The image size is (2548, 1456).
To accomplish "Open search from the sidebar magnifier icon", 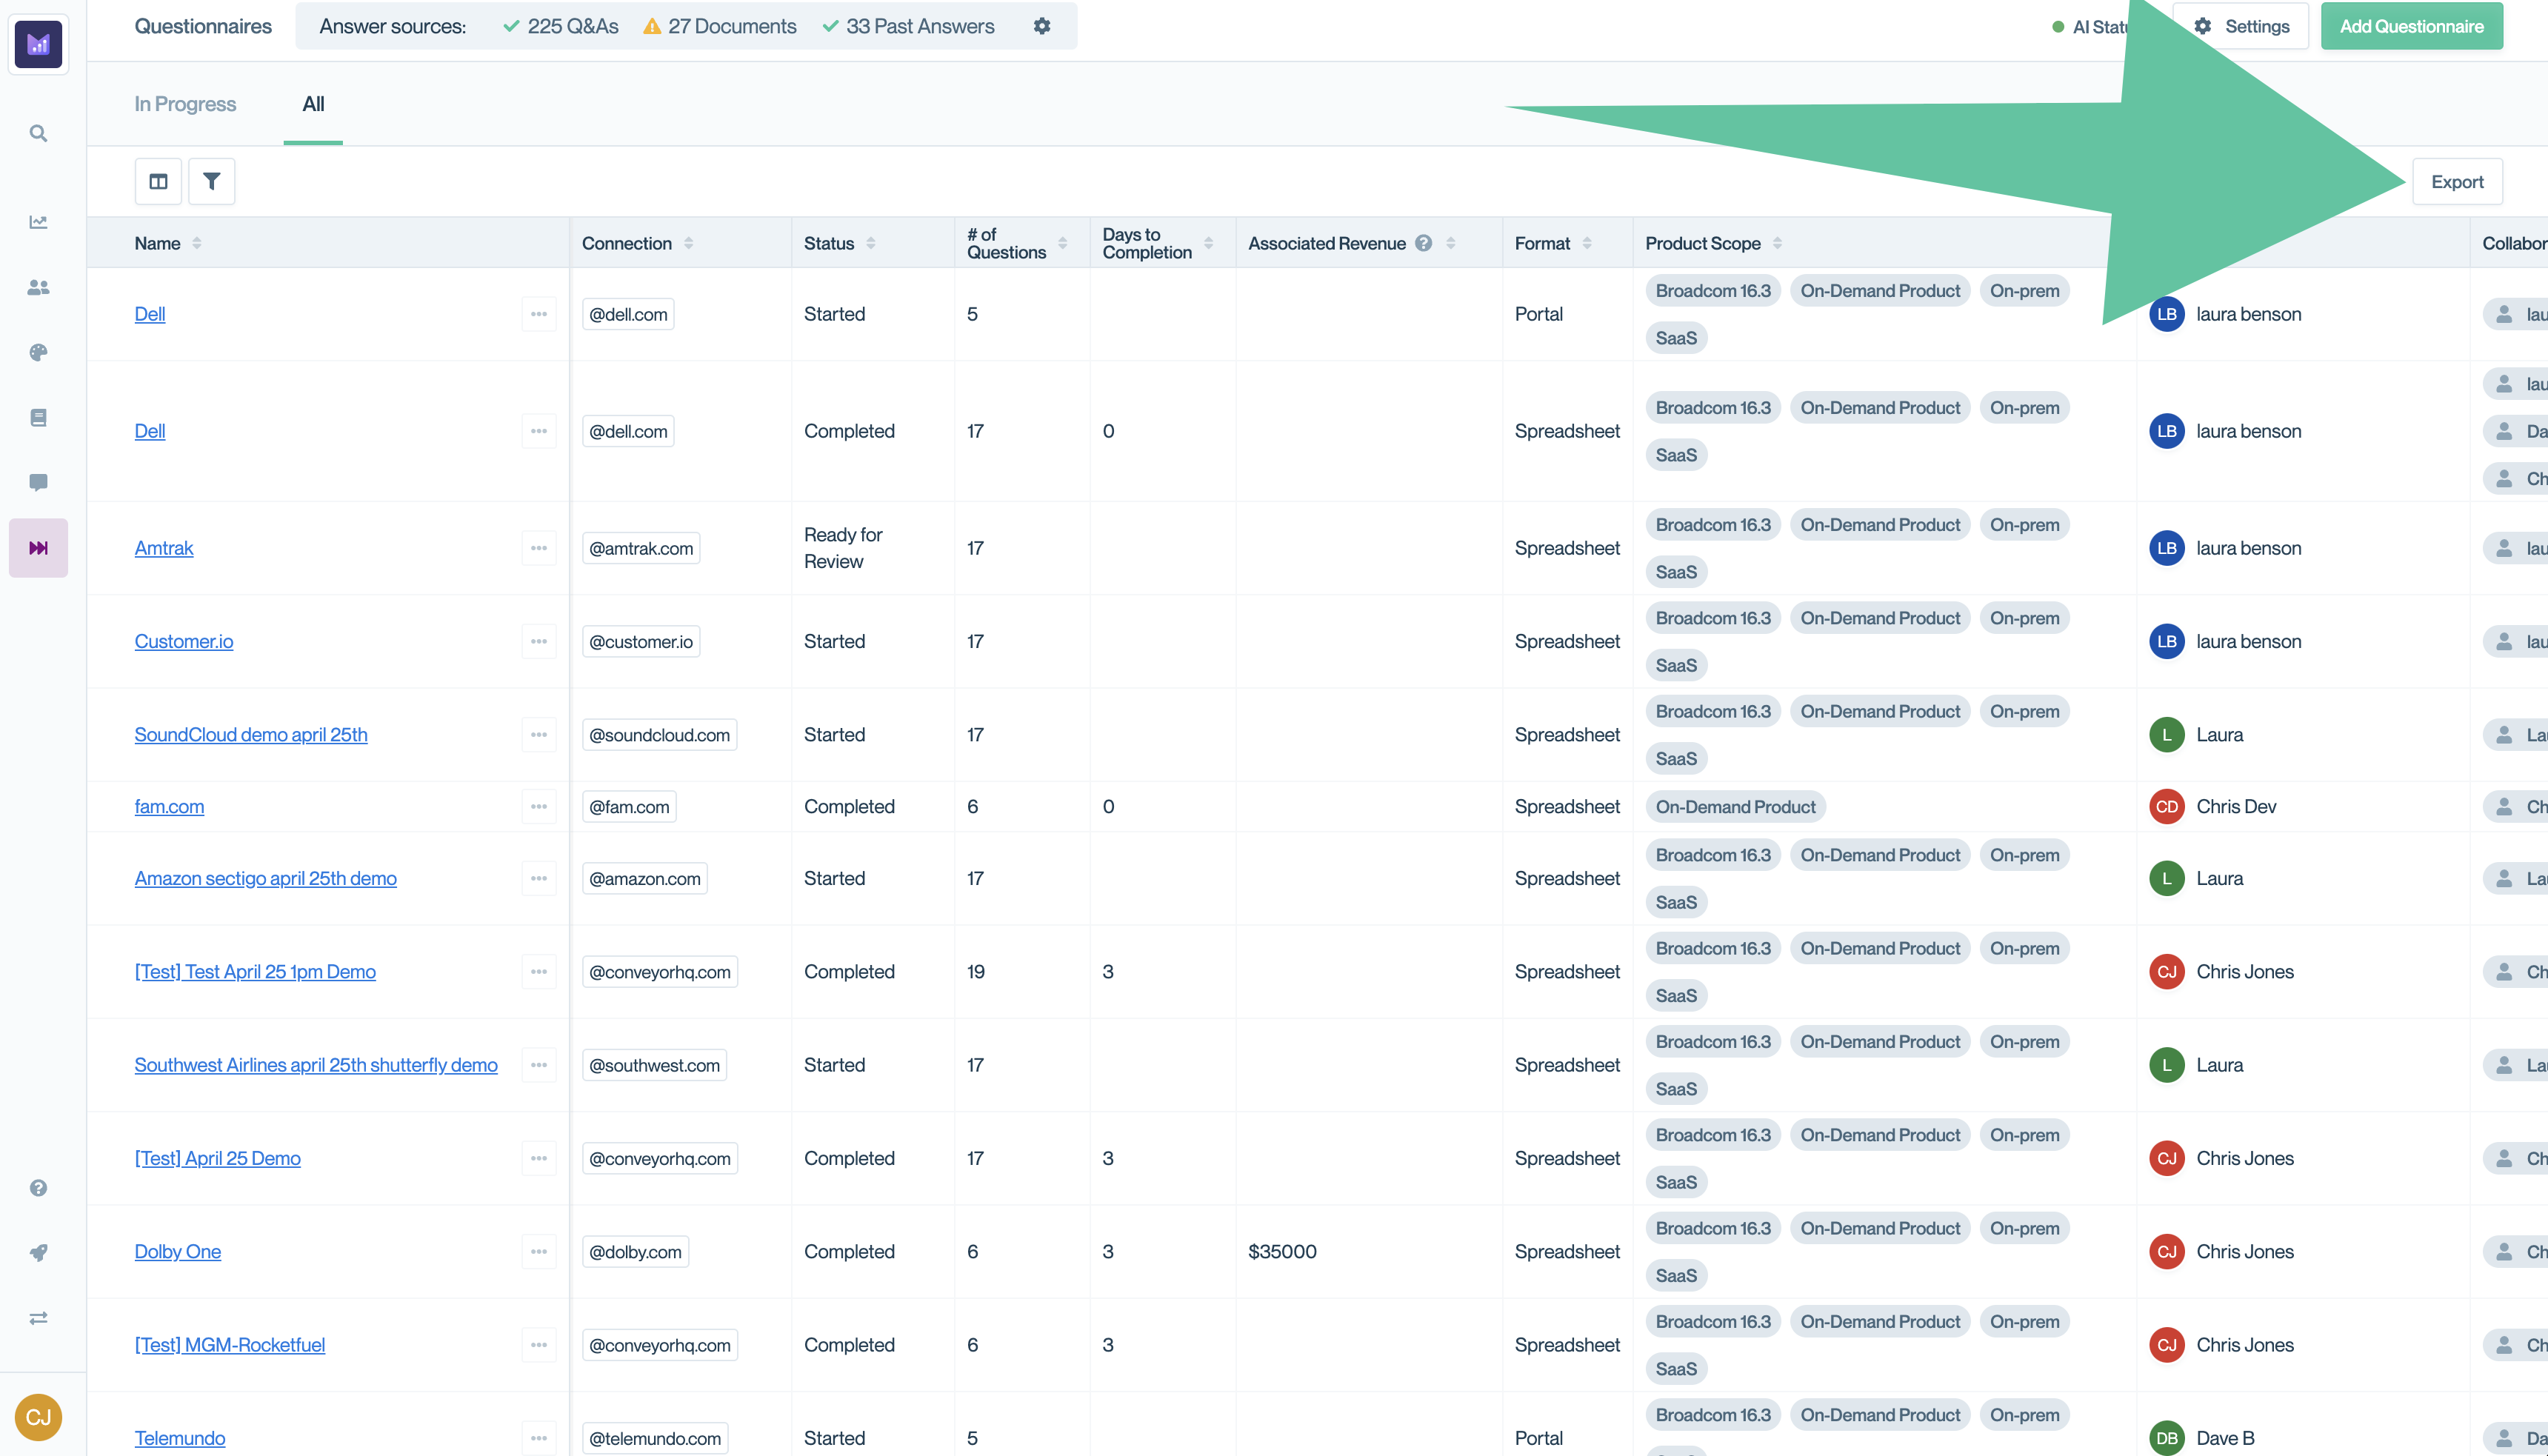I will click(38, 133).
